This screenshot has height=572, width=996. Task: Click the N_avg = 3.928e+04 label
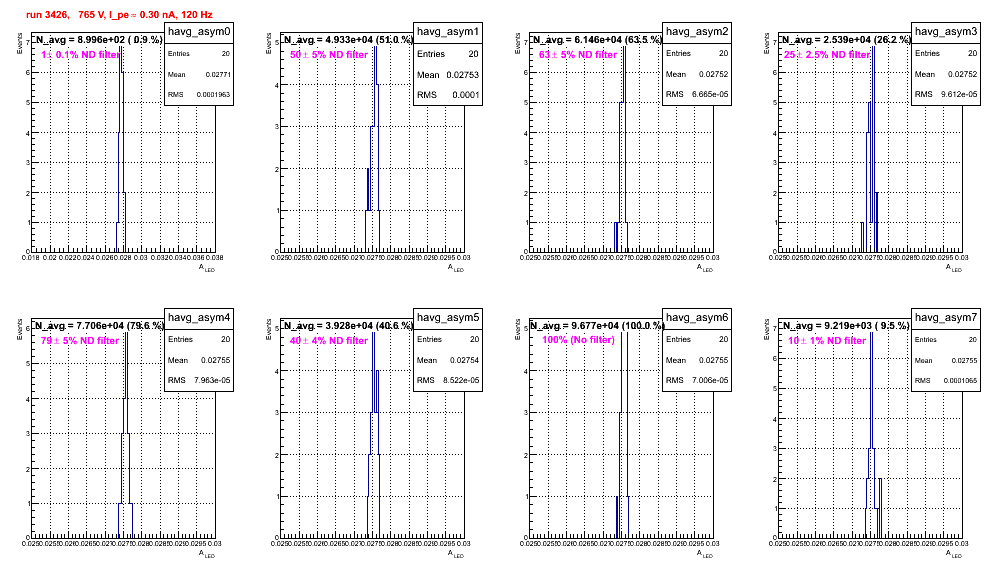coord(348,325)
